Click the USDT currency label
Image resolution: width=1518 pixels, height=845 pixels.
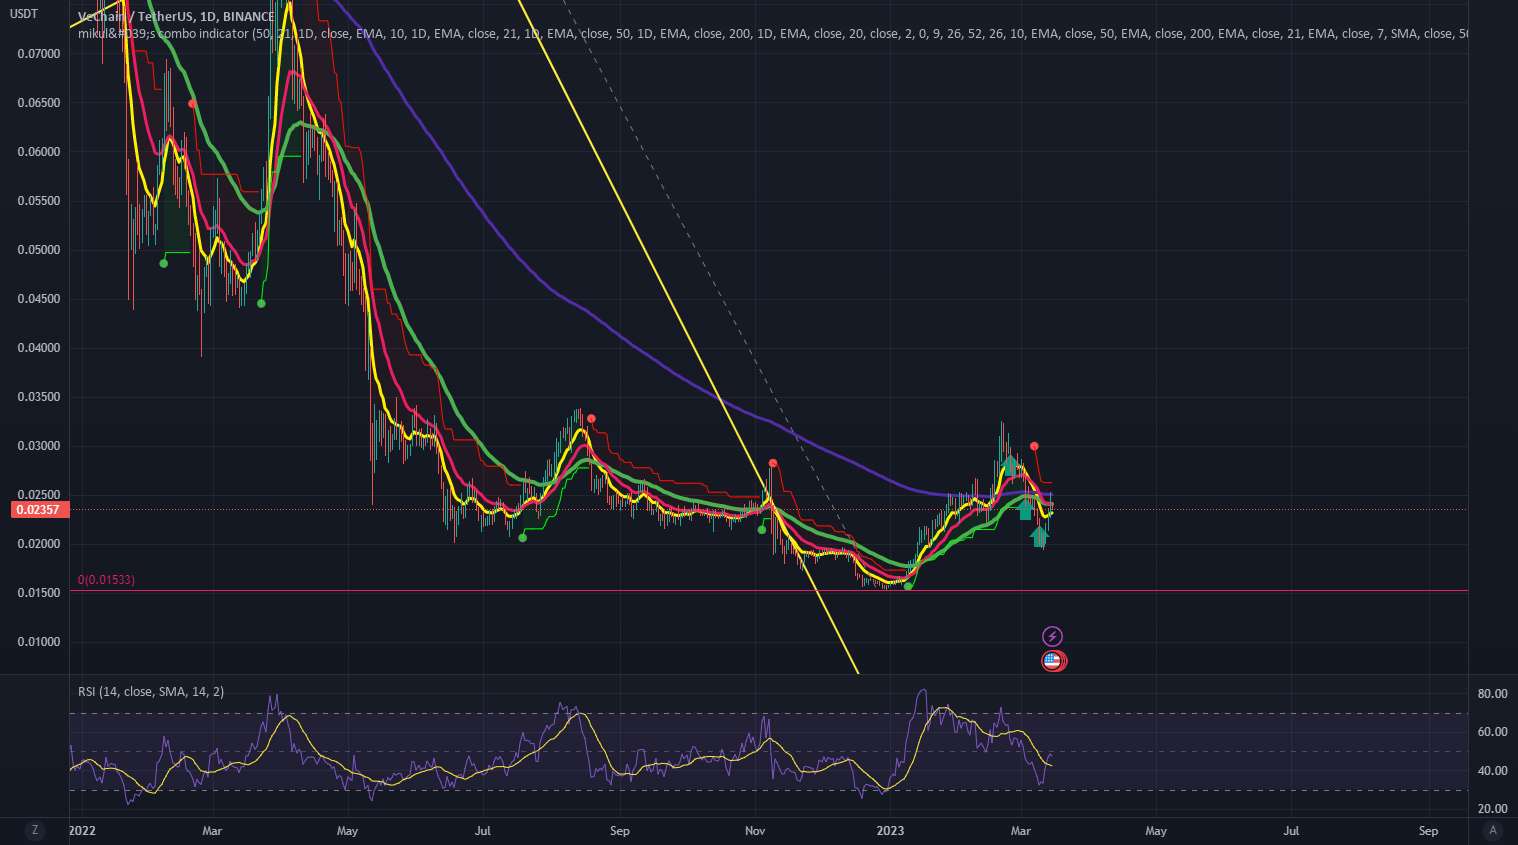(x=23, y=14)
